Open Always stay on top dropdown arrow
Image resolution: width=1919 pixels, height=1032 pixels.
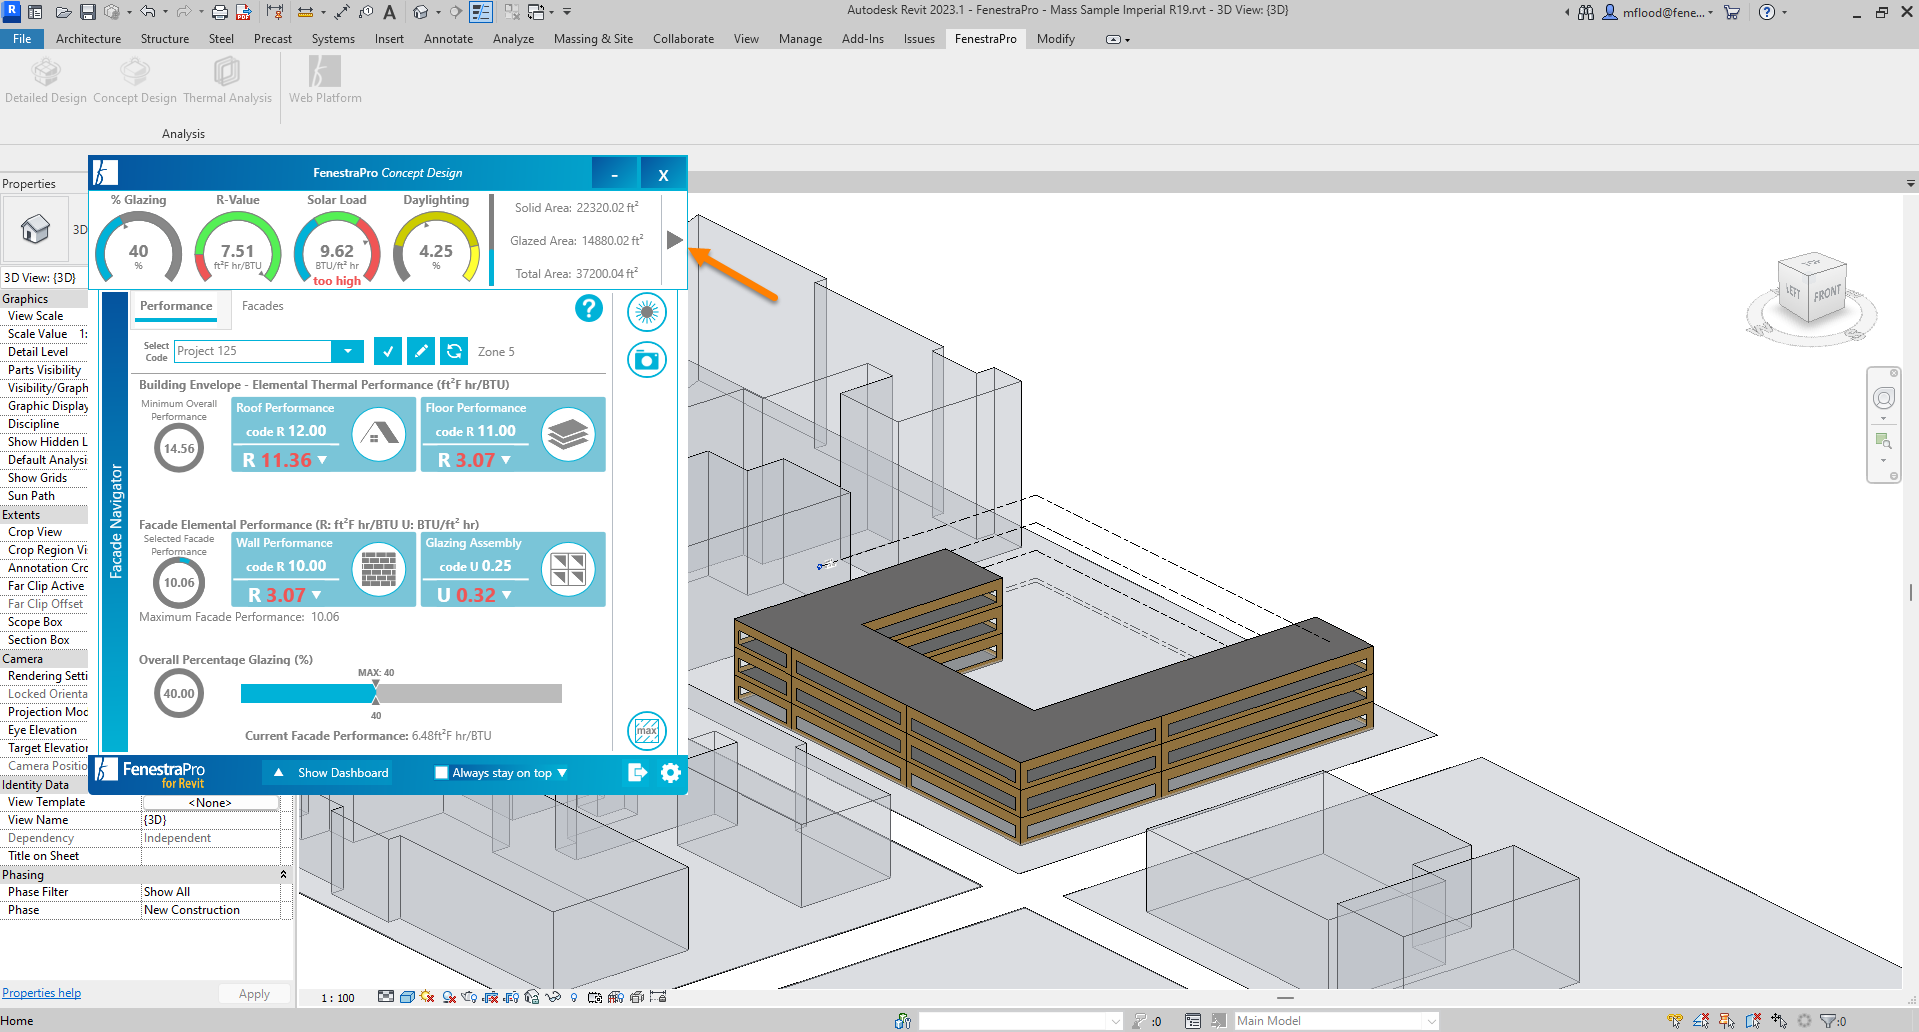562,773
